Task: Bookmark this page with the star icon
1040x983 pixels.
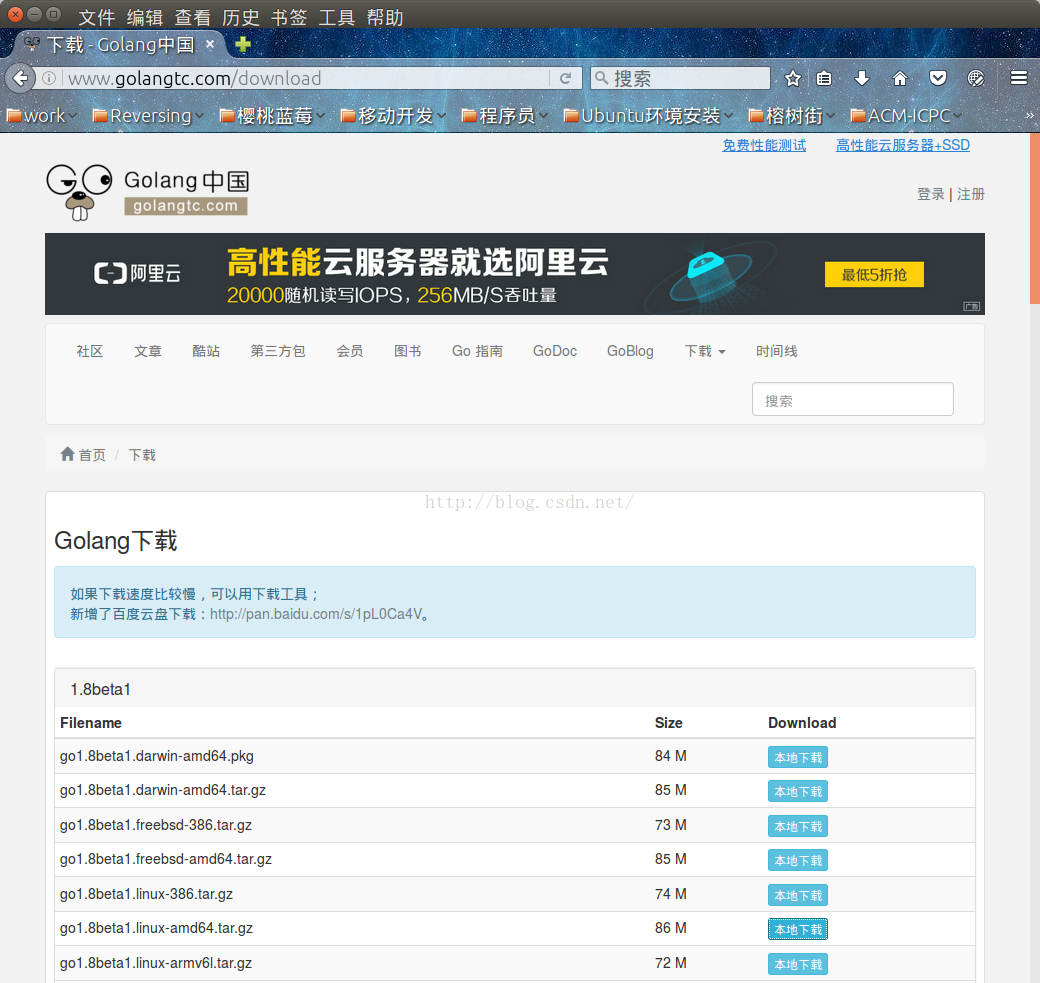Action: tap(792, 78)
